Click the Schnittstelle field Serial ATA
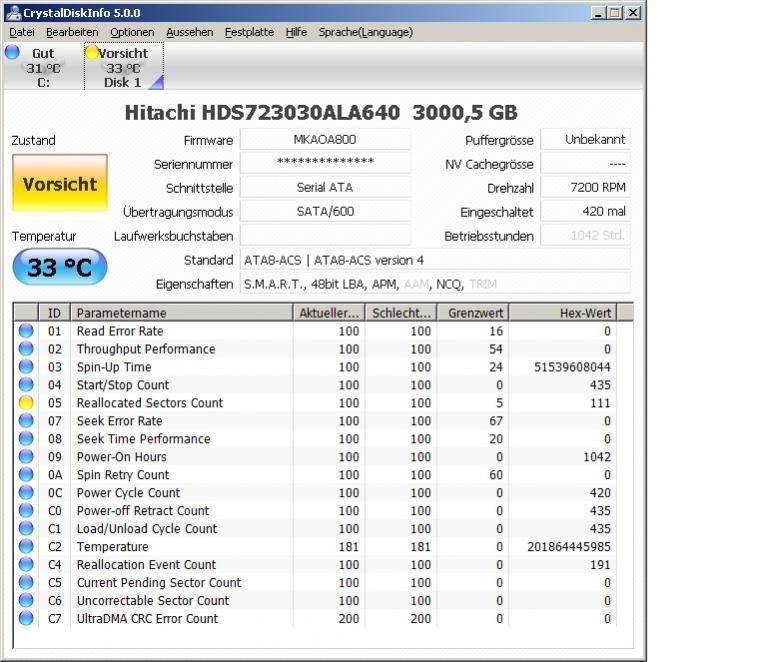767x662 pixels. click(325, 187)
